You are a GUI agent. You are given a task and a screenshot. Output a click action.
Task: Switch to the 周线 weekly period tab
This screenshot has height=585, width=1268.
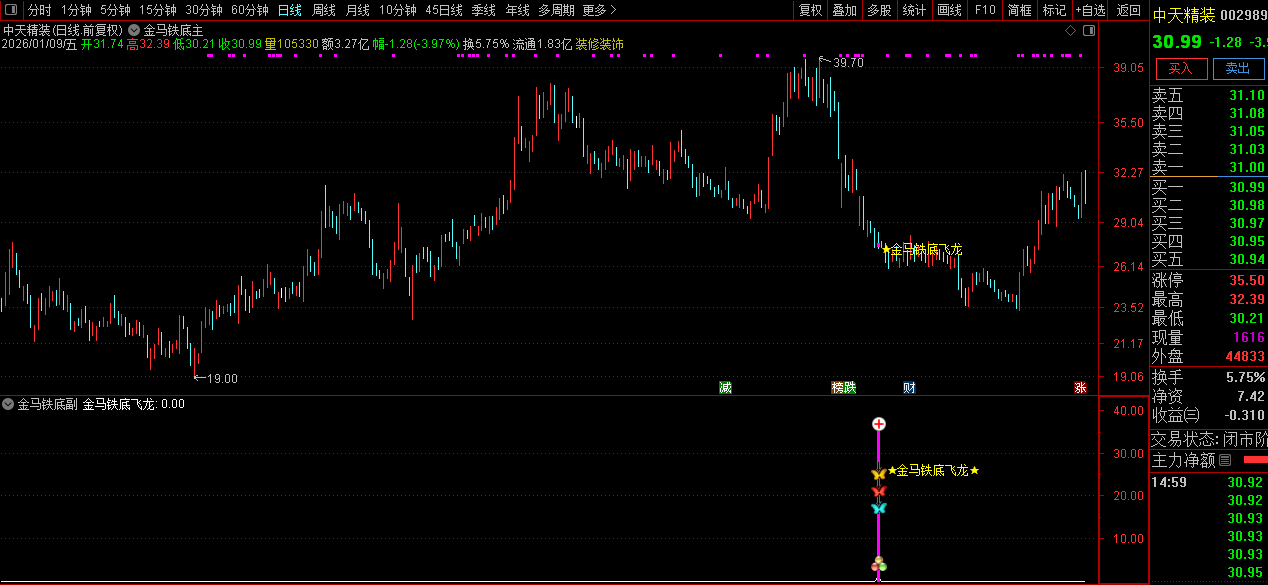(323, 10)
